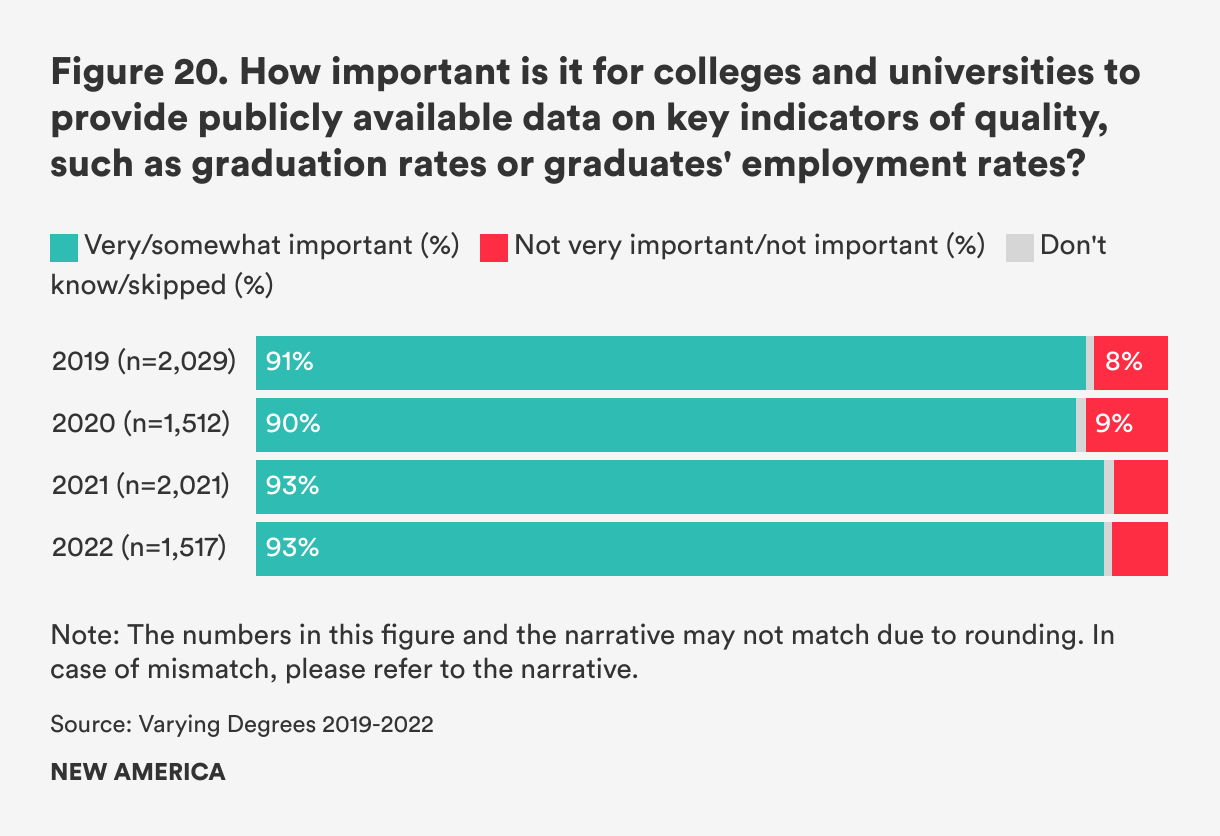This screenshot has width=1220, height=836.
Task: Click the unlabeled red segment in 2022 row
Action: tap(1140, 549)
